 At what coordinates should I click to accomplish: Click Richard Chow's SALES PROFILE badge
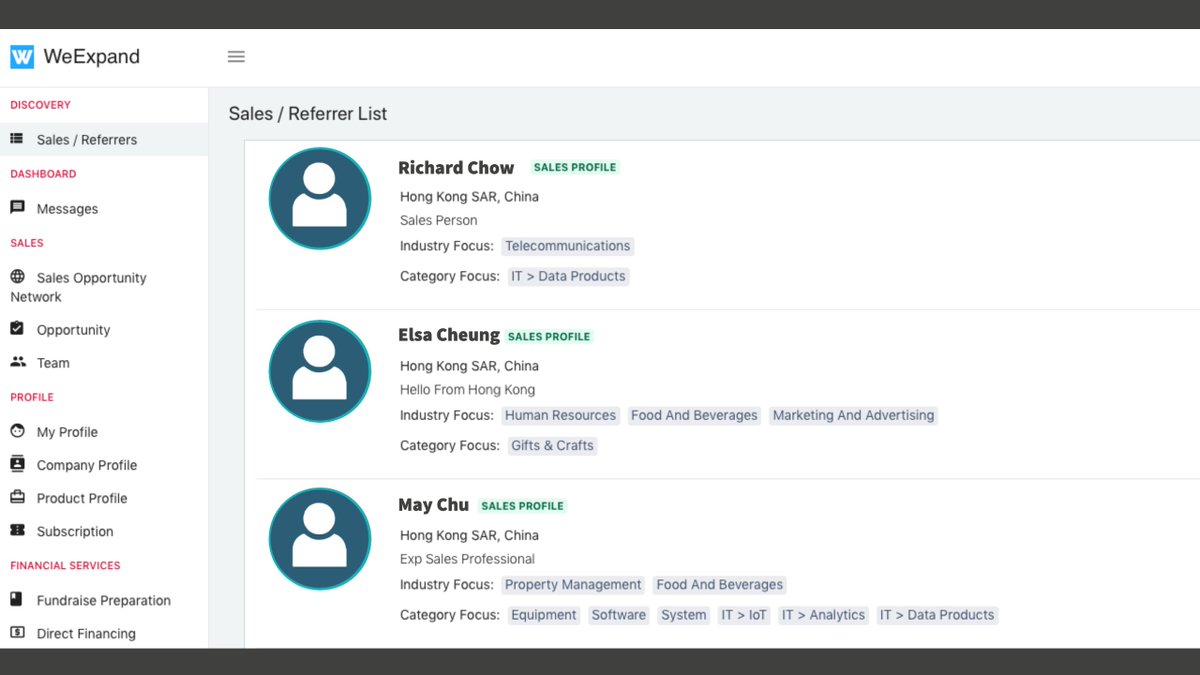coord(575,167)
